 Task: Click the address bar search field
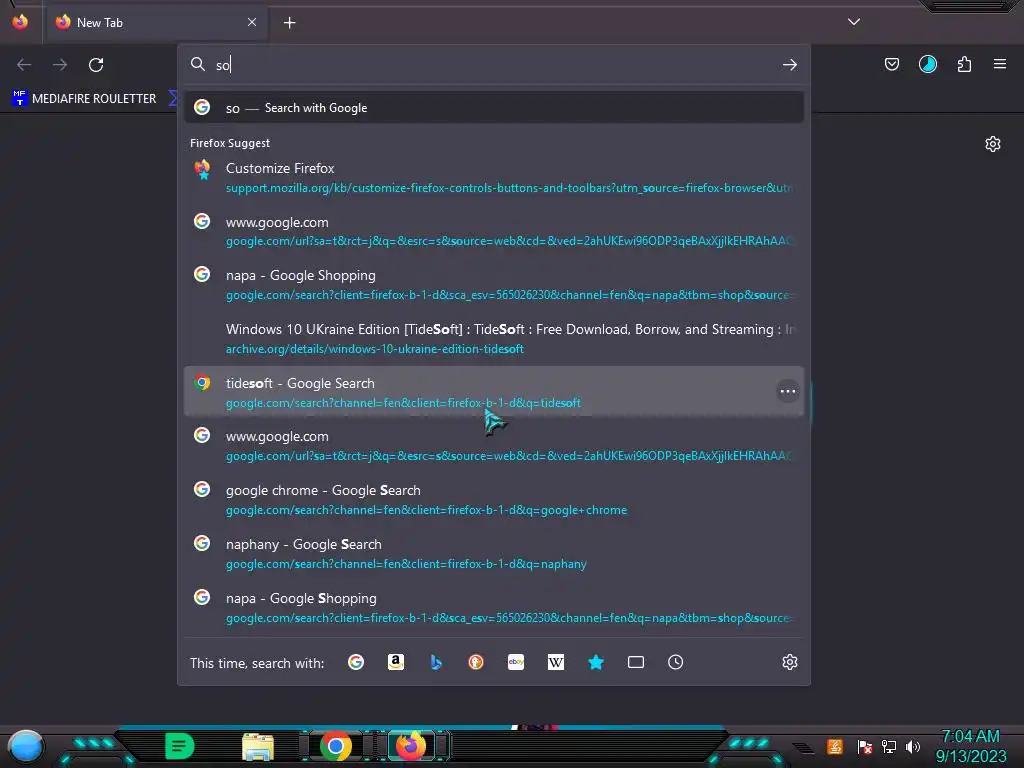pyautogui.click(x=494, y=65)
